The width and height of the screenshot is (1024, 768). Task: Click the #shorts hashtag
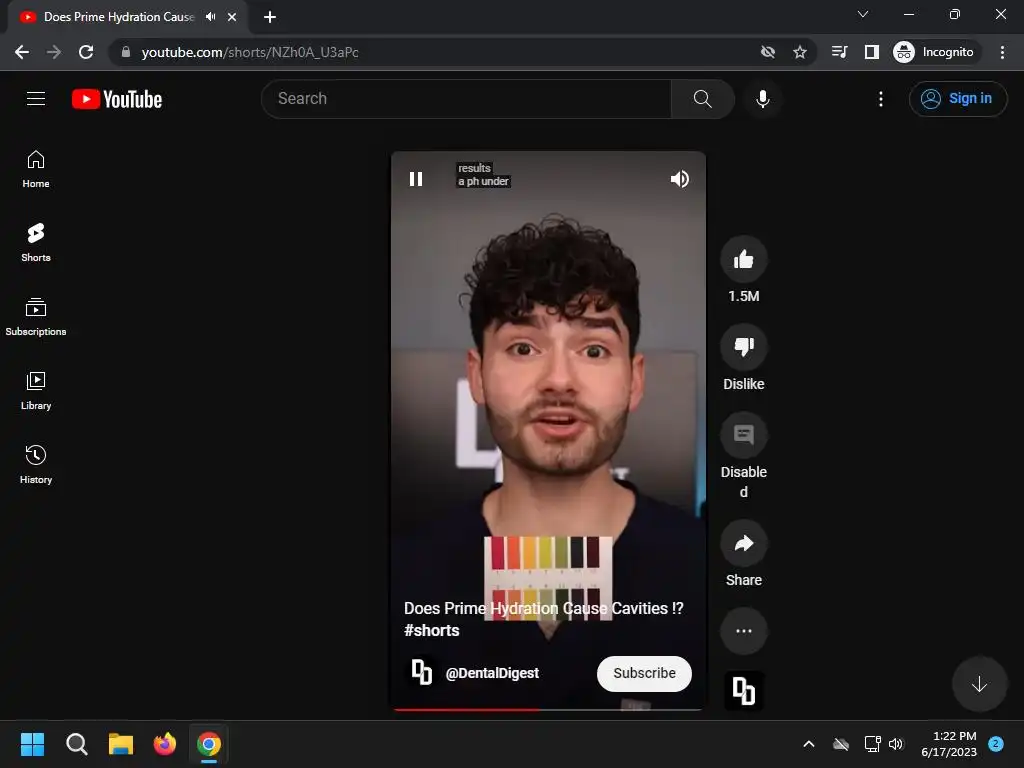[432, 630]
